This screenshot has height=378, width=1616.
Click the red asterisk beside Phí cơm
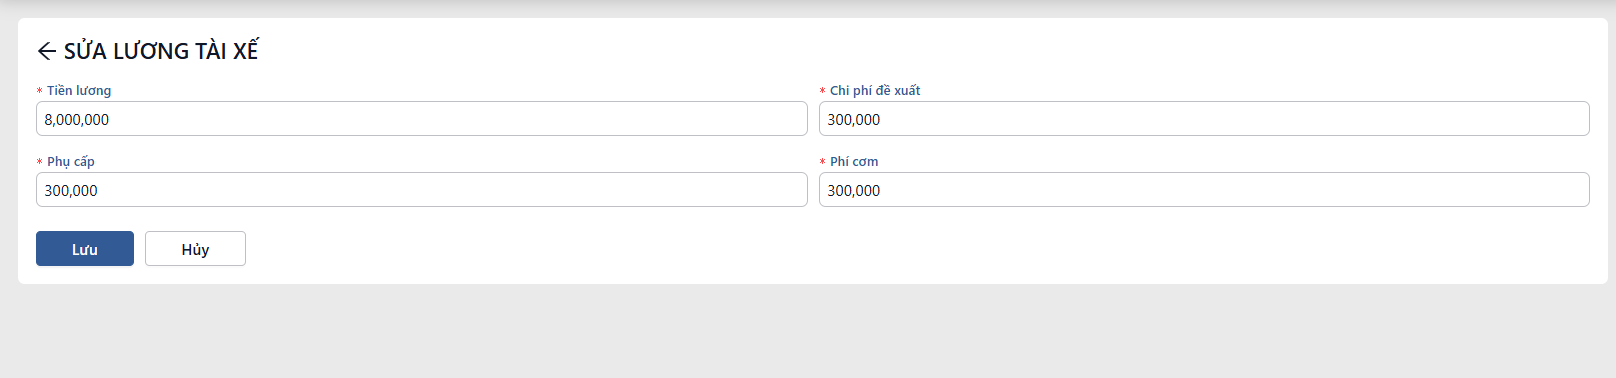coord(823,163)
